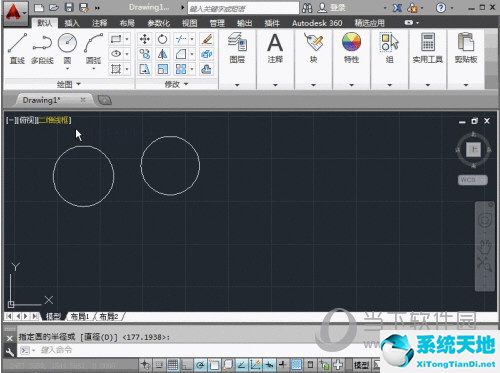Select the Arc (圆弧) tool
500x373 pixels.
pos(93,48)
